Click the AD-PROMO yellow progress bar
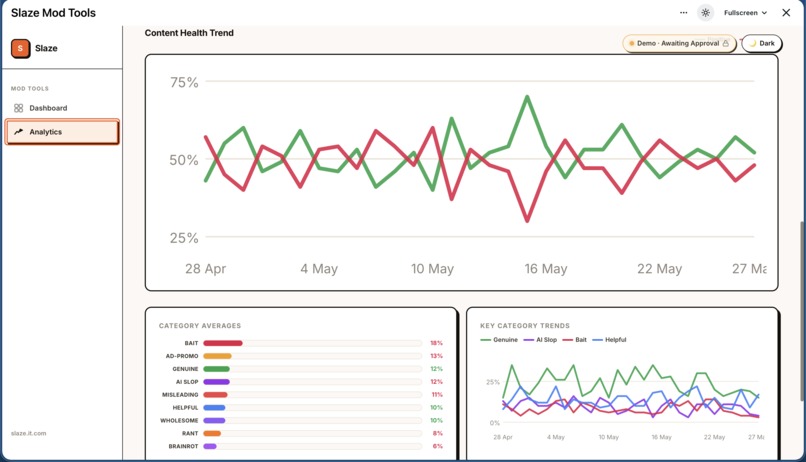Screen dimensions: 806x462 click(x=217, y=356)
